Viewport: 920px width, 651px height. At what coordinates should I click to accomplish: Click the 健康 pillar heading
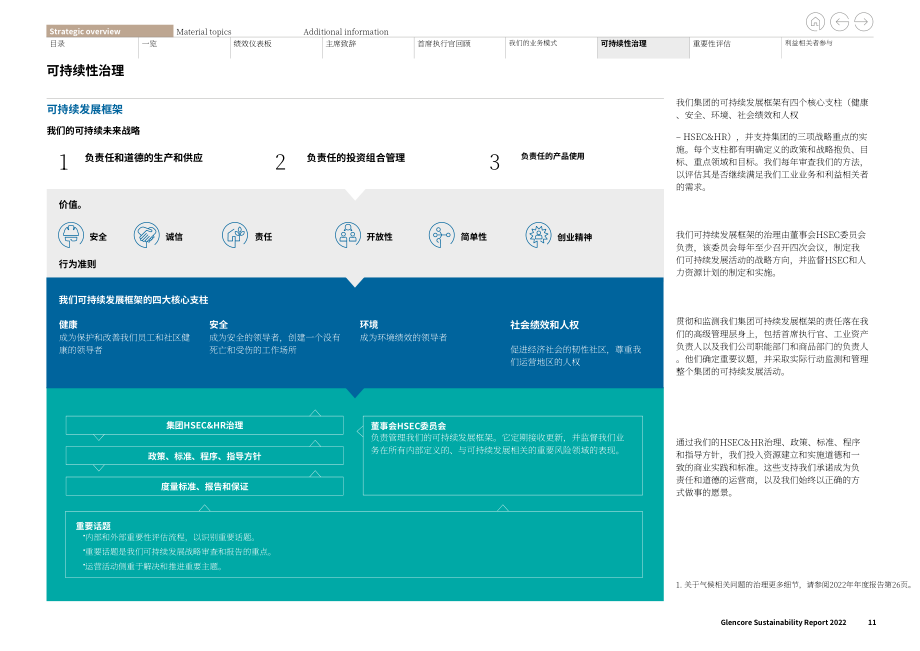tap(67, 324)
